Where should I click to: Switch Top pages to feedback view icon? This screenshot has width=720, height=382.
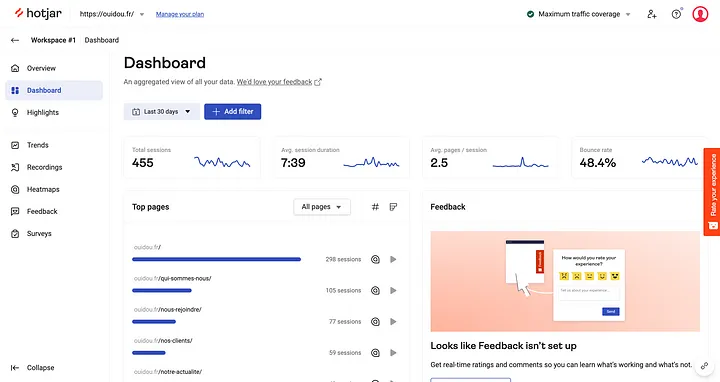click(x=394, y=207)
